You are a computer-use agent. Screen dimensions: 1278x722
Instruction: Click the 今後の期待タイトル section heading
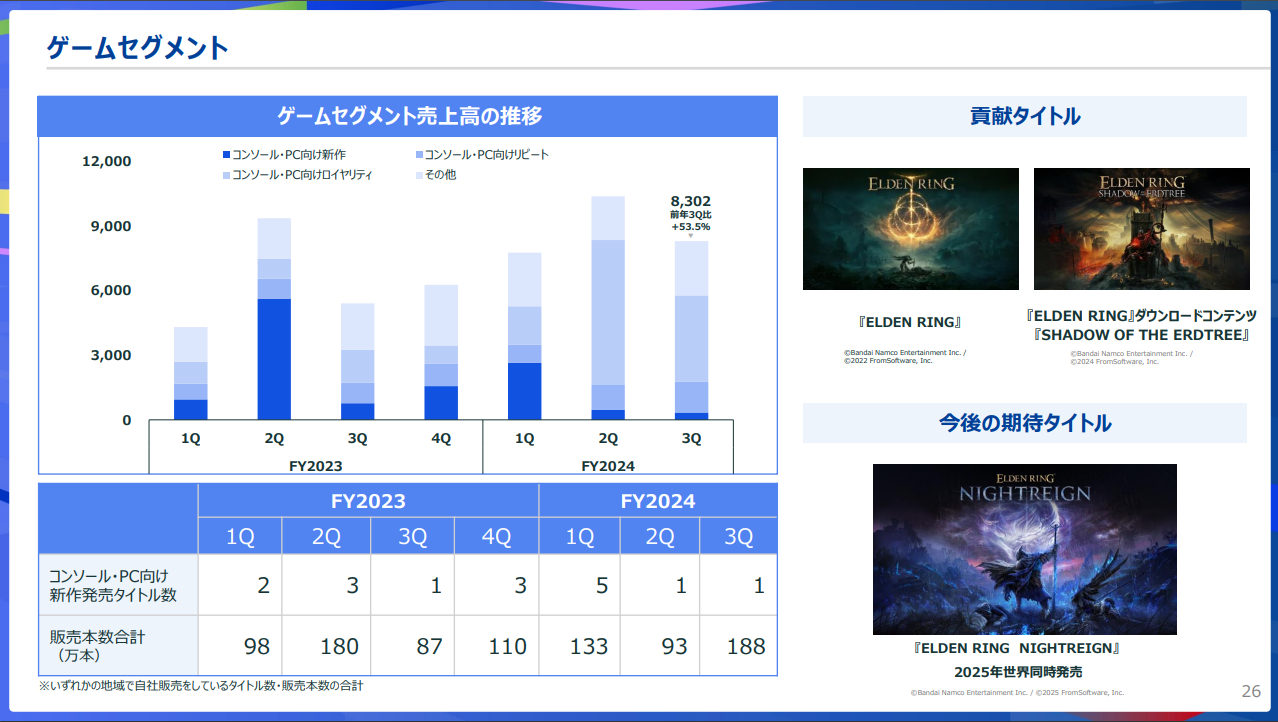pyautogui.click(x=1024, y=423)
